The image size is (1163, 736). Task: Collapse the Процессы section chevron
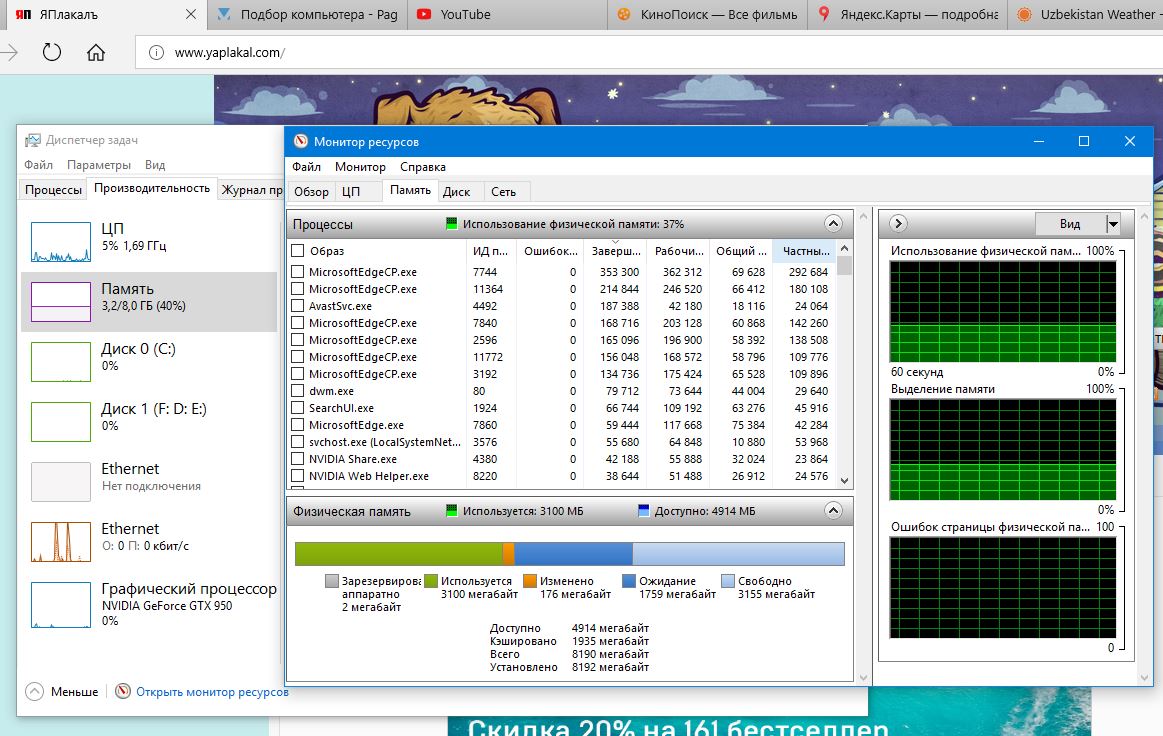[832, 224]
